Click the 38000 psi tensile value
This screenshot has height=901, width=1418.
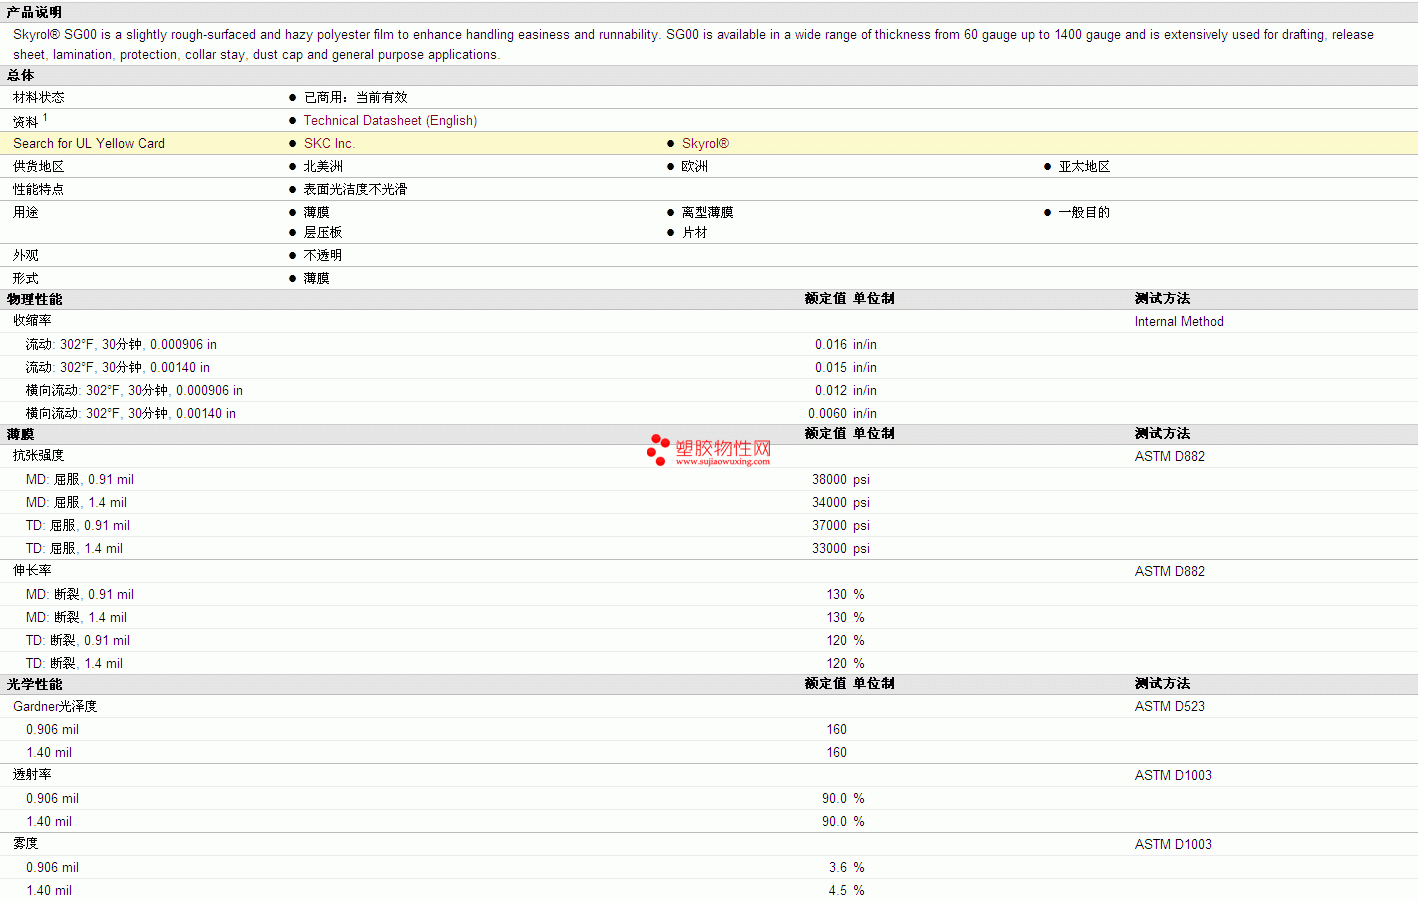[x=841, y=479]
